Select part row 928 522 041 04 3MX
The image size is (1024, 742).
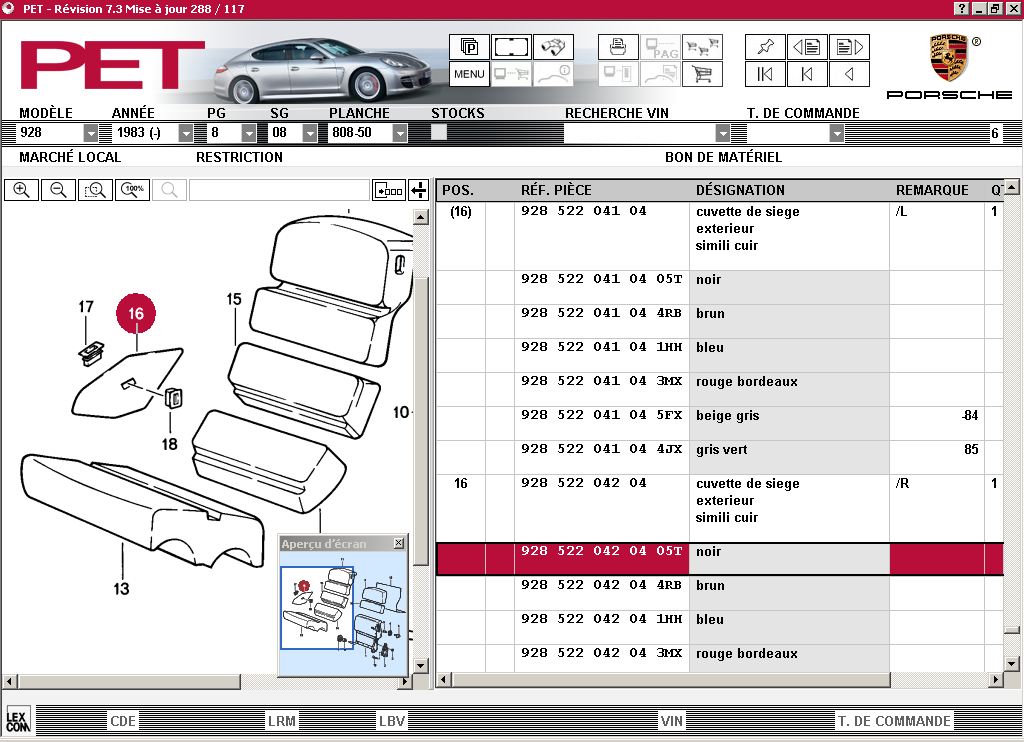tap(720, 389)
